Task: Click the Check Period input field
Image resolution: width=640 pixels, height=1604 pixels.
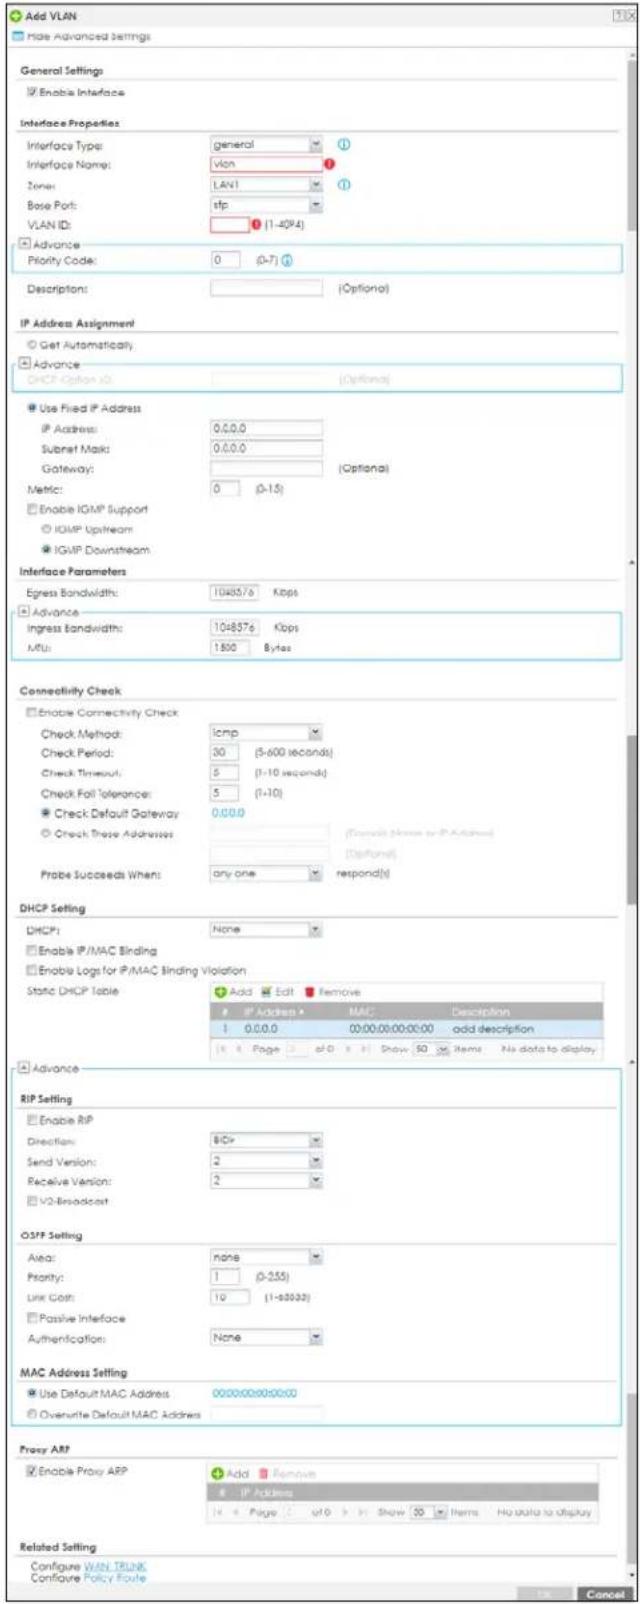Action: (x=225, y=753)
